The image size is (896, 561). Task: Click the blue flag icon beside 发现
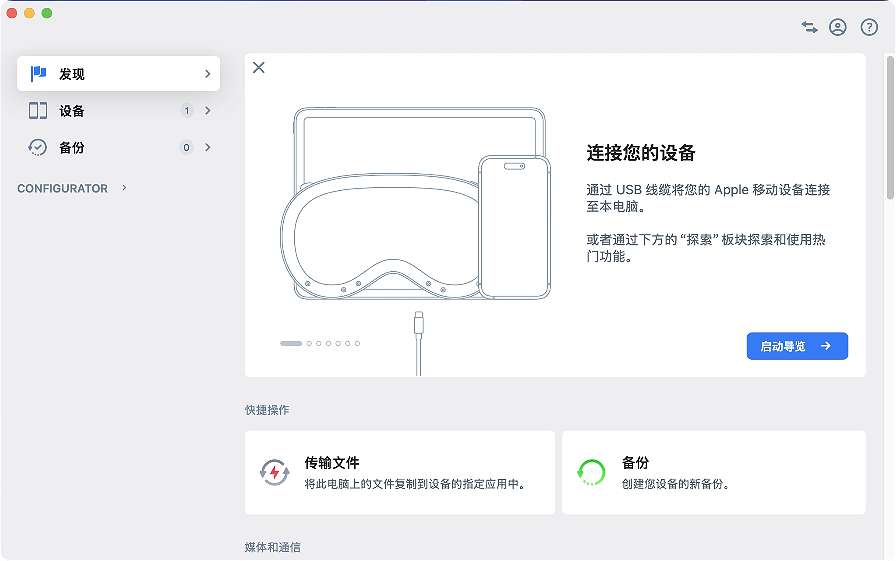click(38, 74)
